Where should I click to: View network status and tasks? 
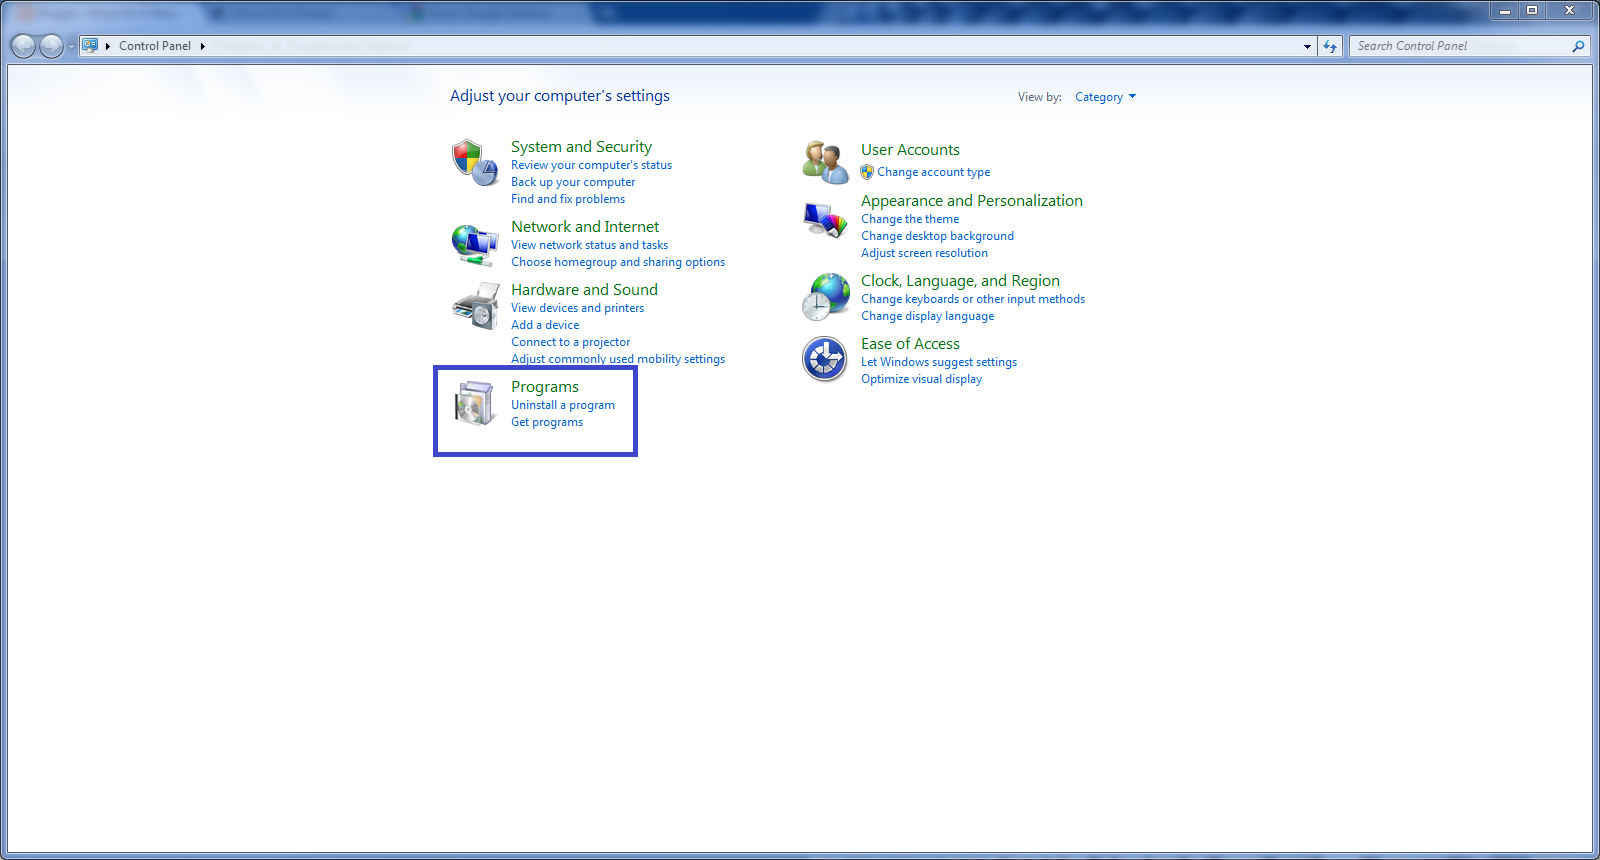(x=589, y=245)
